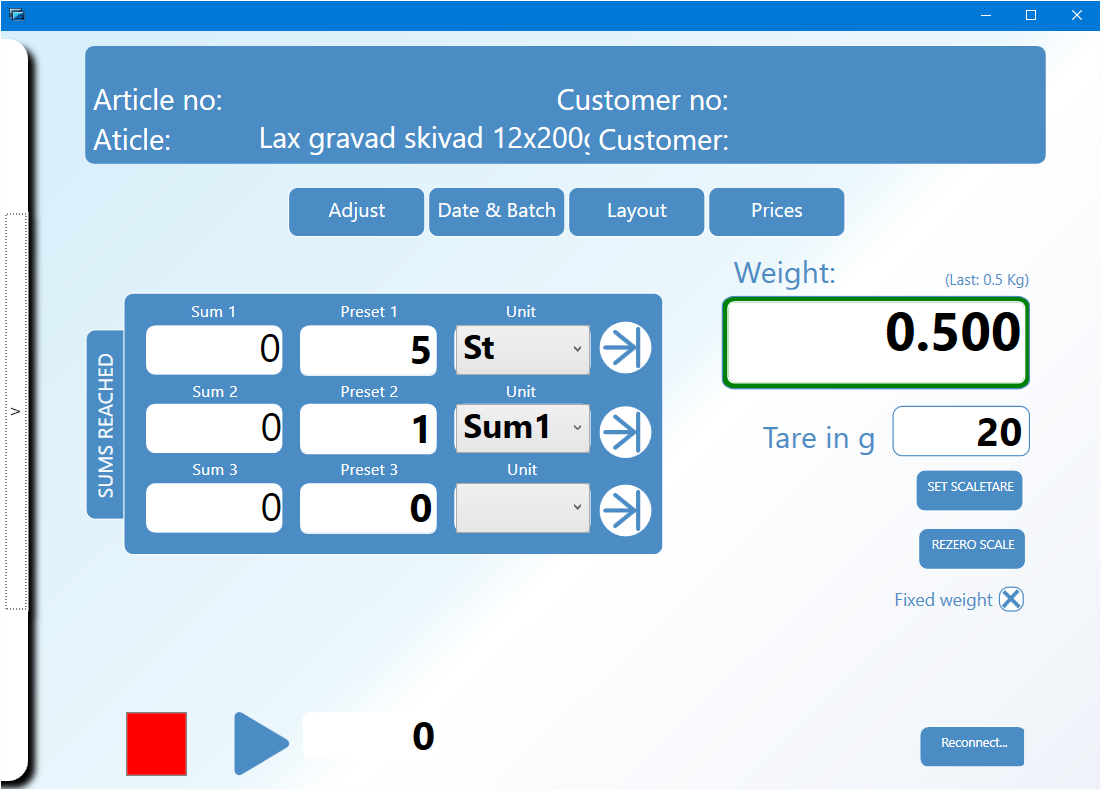Open the empty Unit dropdown for Preset 3
Image resolution: width=1101 pixels, height=790 pixels.
[x=522, y=508]
